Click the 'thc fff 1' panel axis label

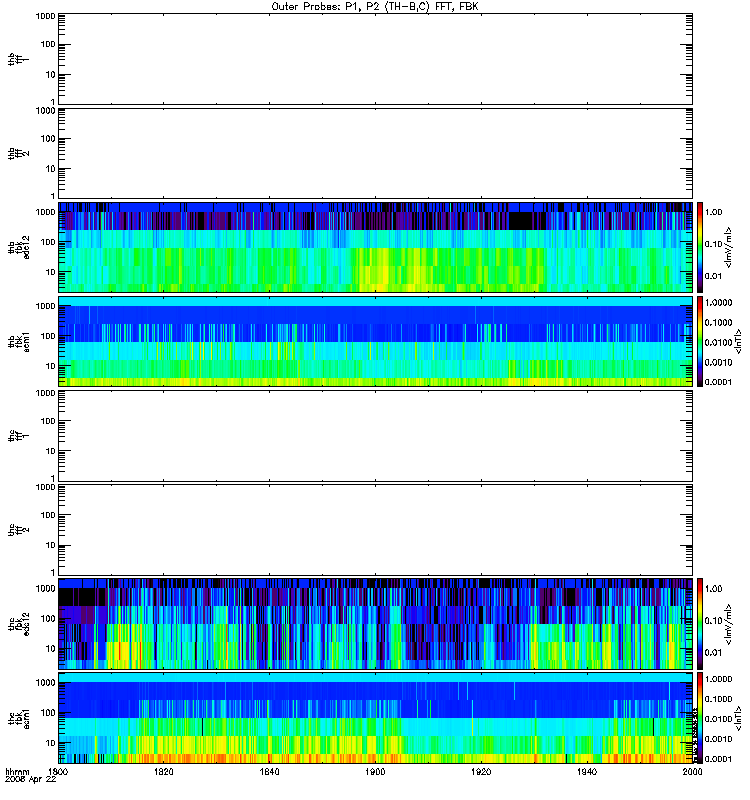[x=18, y=436]
